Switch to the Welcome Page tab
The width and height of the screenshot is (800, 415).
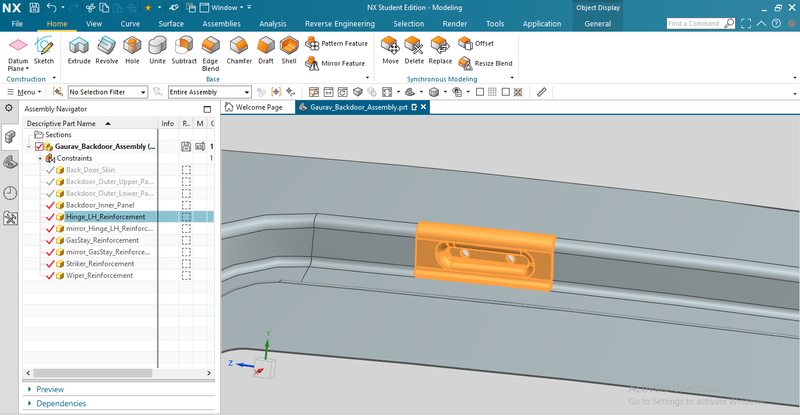click(258, 107)
